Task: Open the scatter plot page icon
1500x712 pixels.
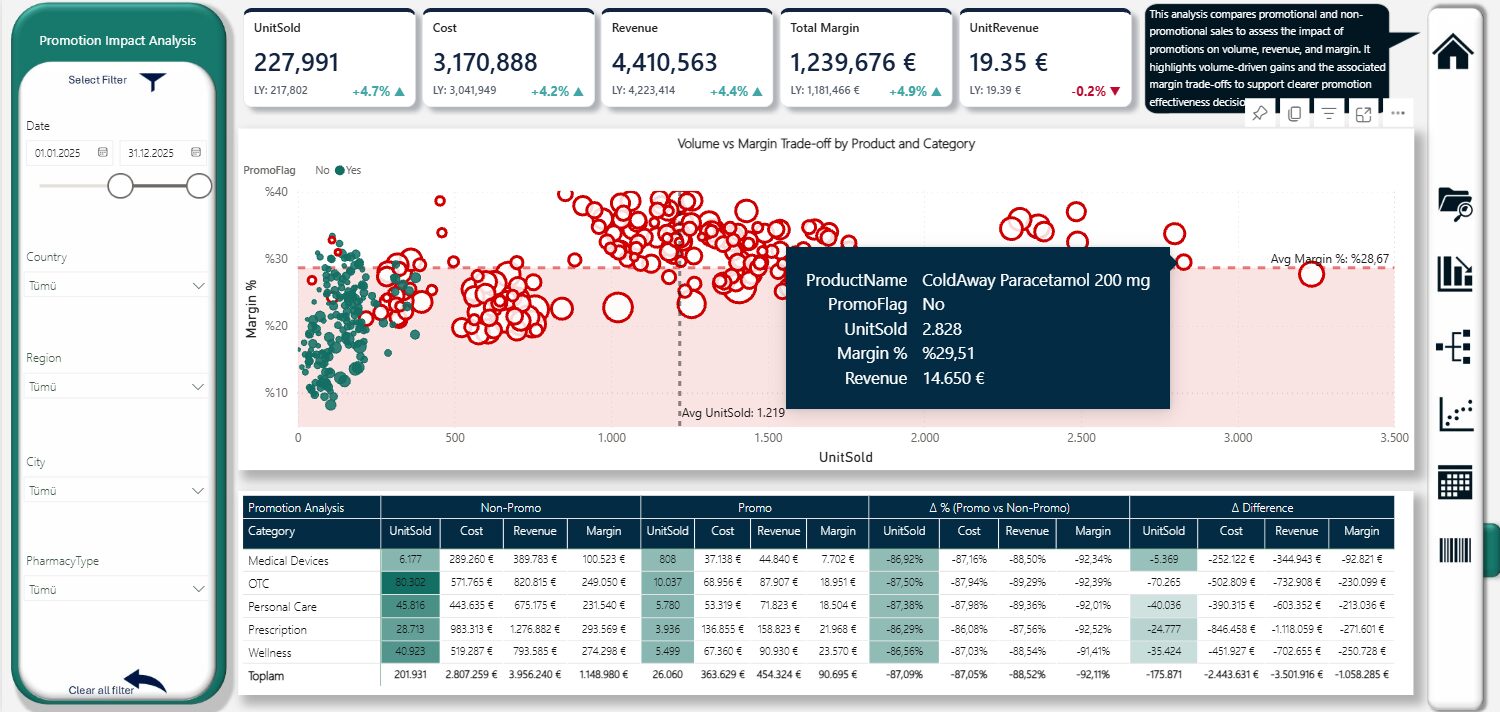Action: click(1455, 414)
